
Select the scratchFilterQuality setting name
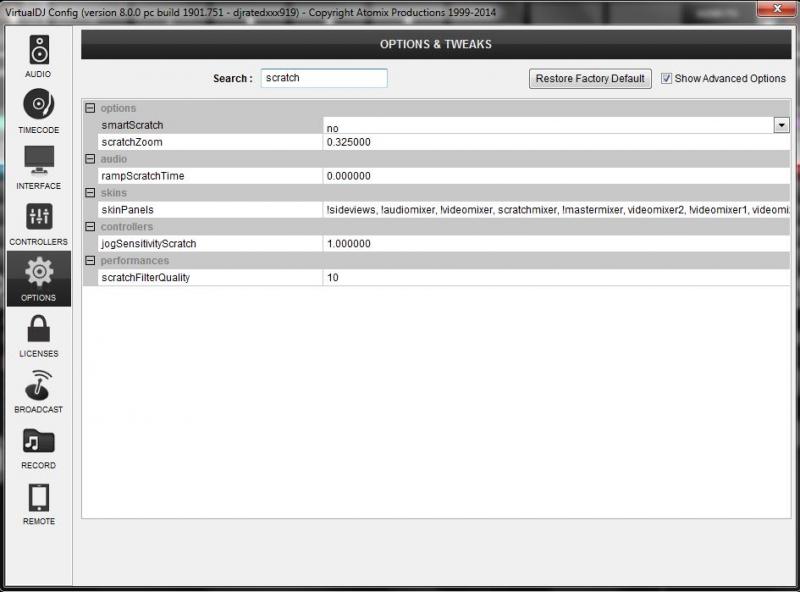pos(145,278)
